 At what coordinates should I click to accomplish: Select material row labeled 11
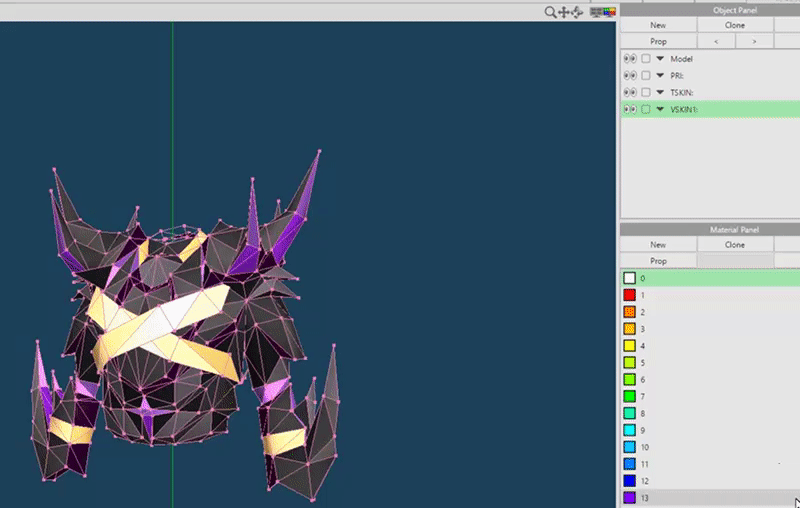[710, 464]
